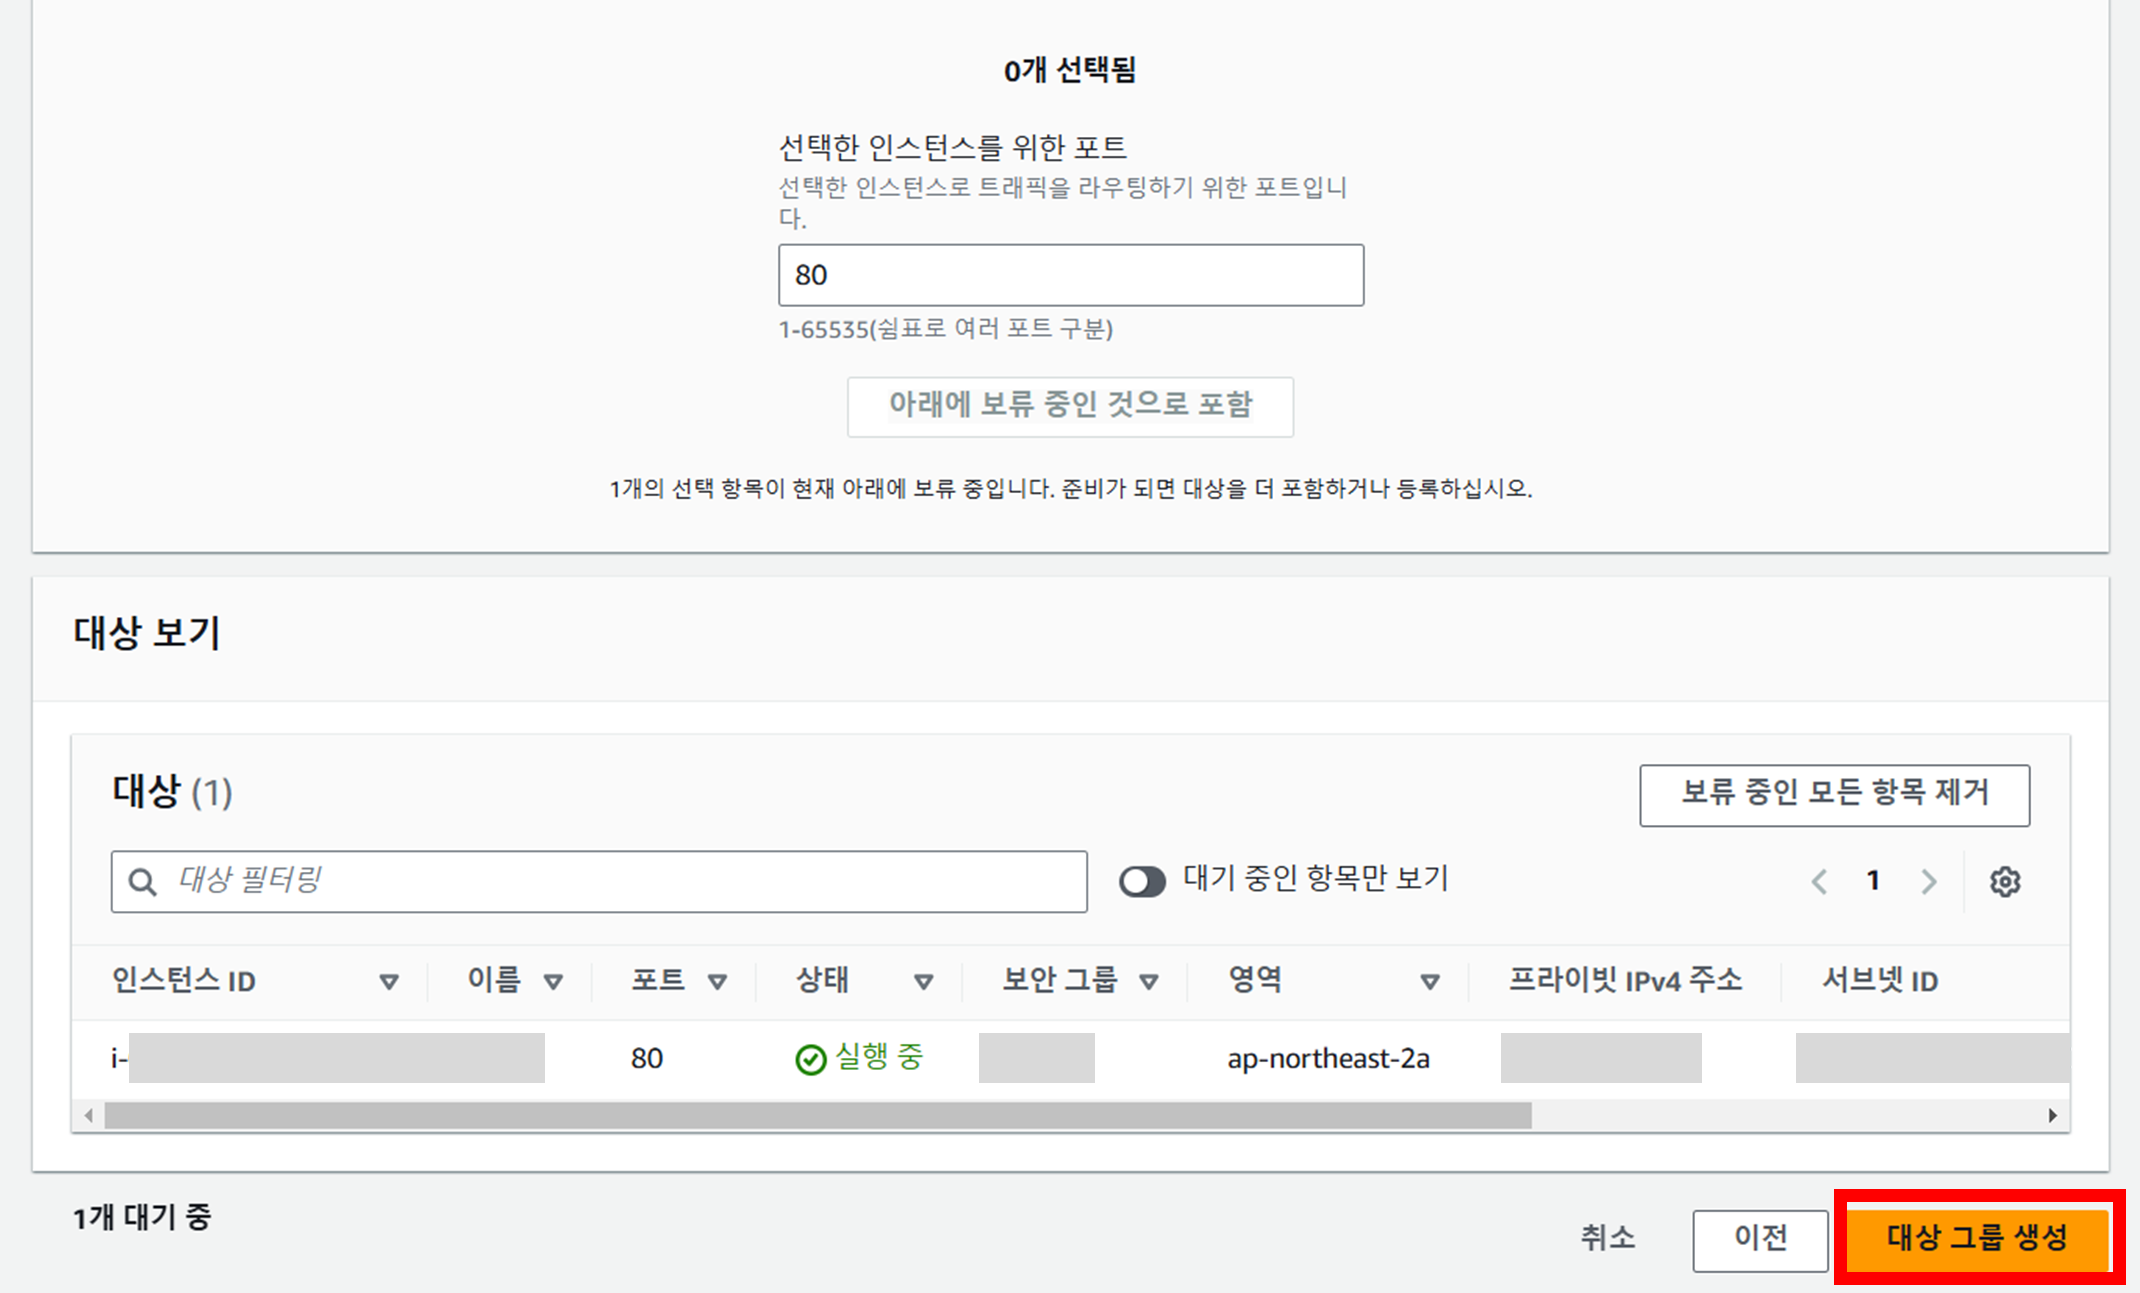Image resolution: width=2140 pixels, height=1293 pixels.
Task: Open table preferences gear icon
Action: tap(2004, 882)
